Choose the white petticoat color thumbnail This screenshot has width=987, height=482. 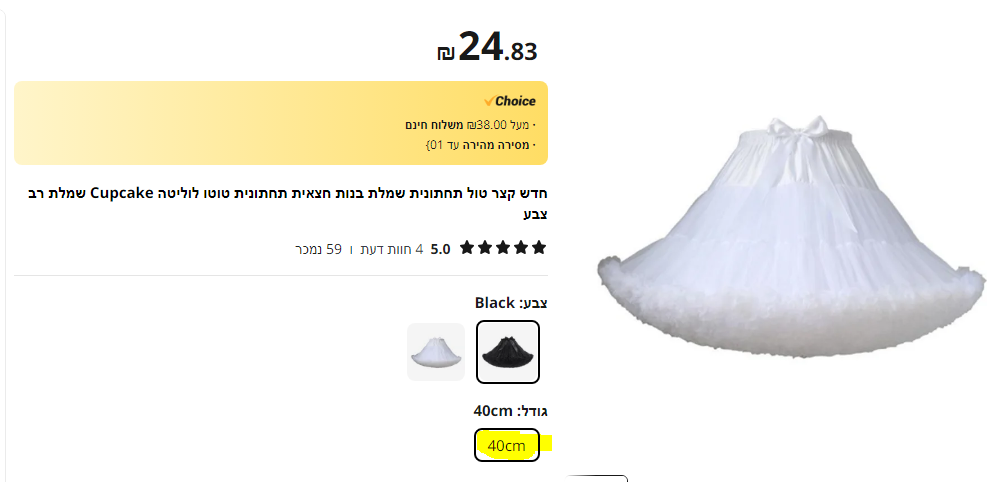[x=436, y=352]
